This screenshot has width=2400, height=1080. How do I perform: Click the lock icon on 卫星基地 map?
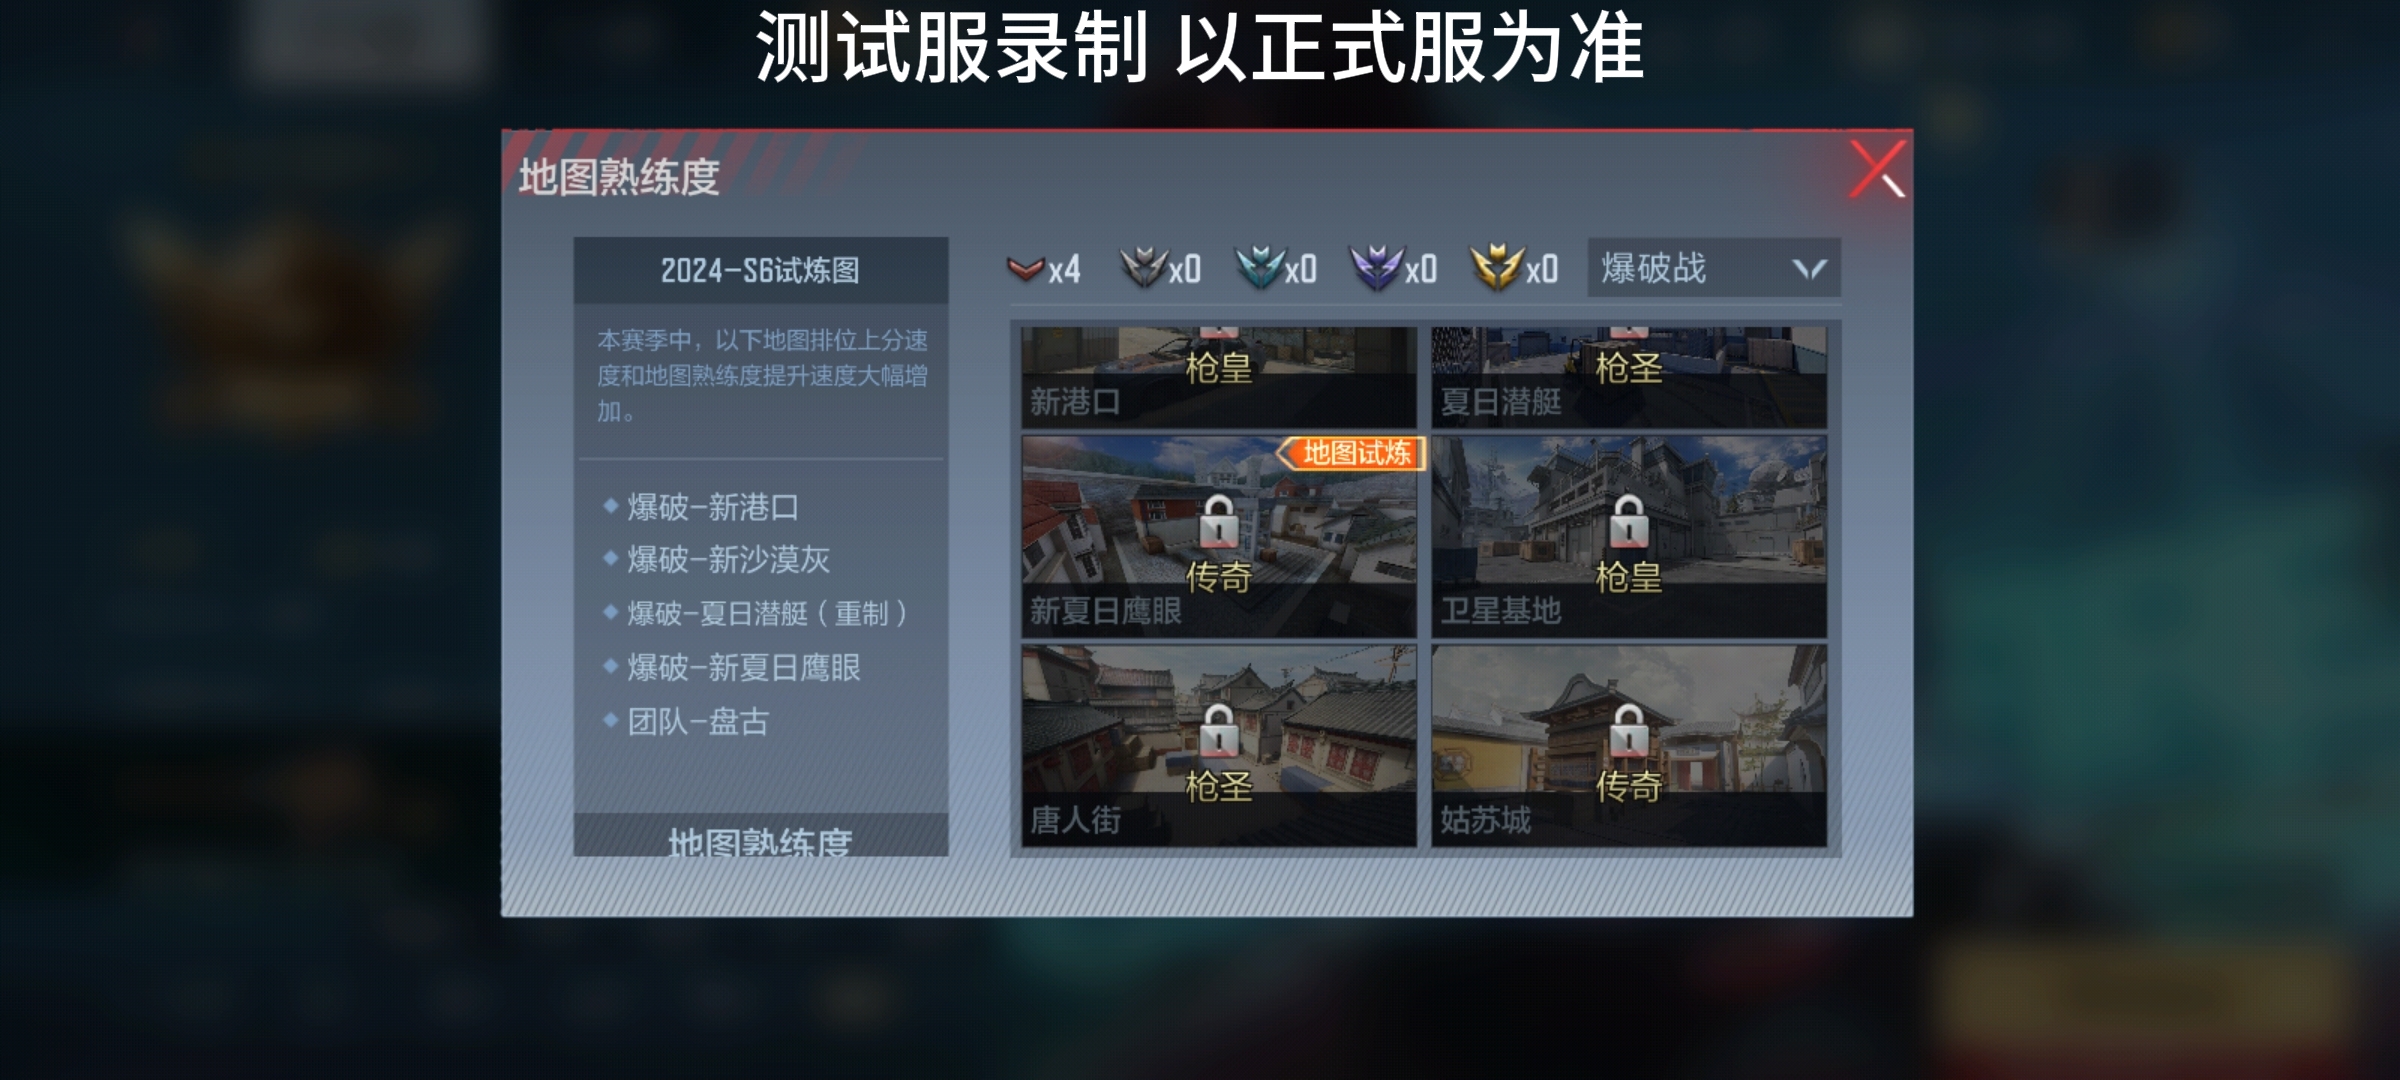[1629, 522]
